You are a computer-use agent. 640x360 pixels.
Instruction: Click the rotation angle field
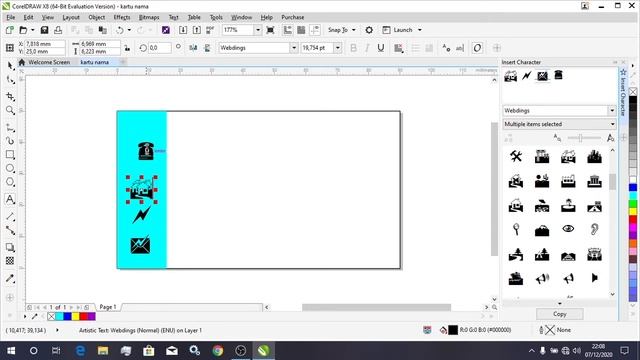point(159,48)
